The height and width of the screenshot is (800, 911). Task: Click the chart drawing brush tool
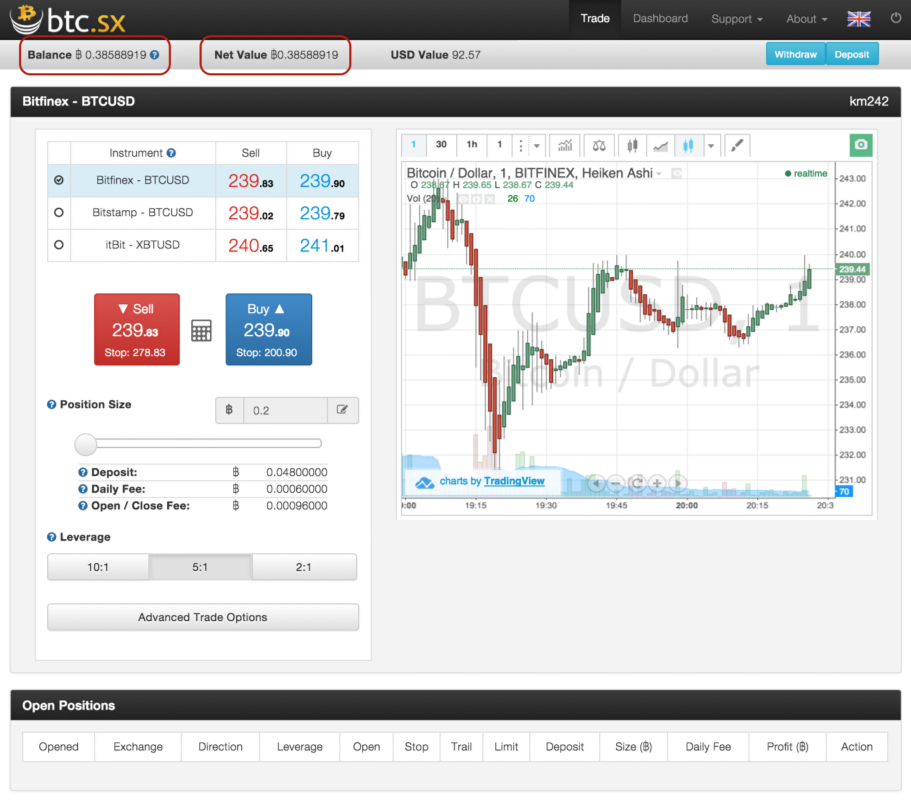[x=737, y=145]
